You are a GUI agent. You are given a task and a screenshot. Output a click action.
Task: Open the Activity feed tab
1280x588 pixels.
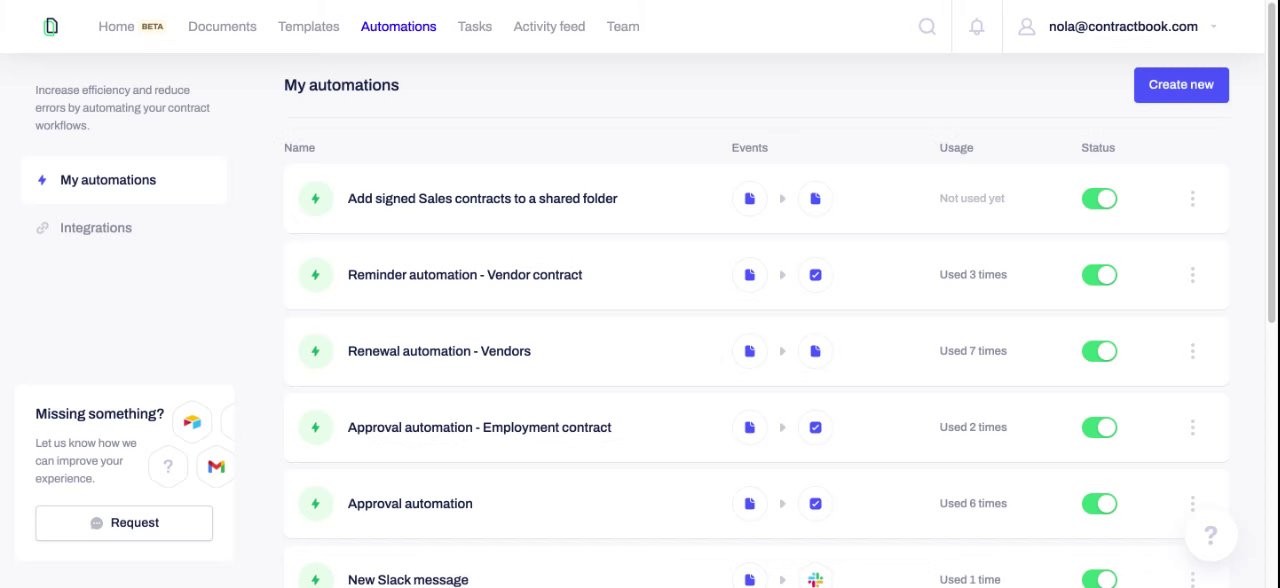[x=549, y=27]
